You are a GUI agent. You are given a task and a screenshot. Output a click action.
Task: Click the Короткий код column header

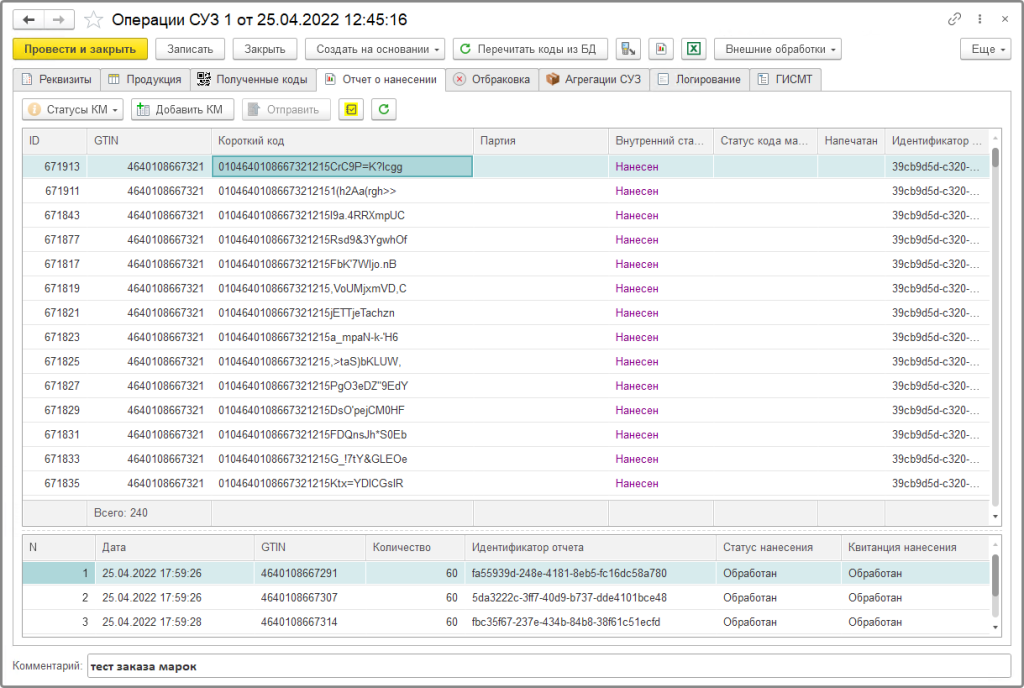(x=342, y=140)
